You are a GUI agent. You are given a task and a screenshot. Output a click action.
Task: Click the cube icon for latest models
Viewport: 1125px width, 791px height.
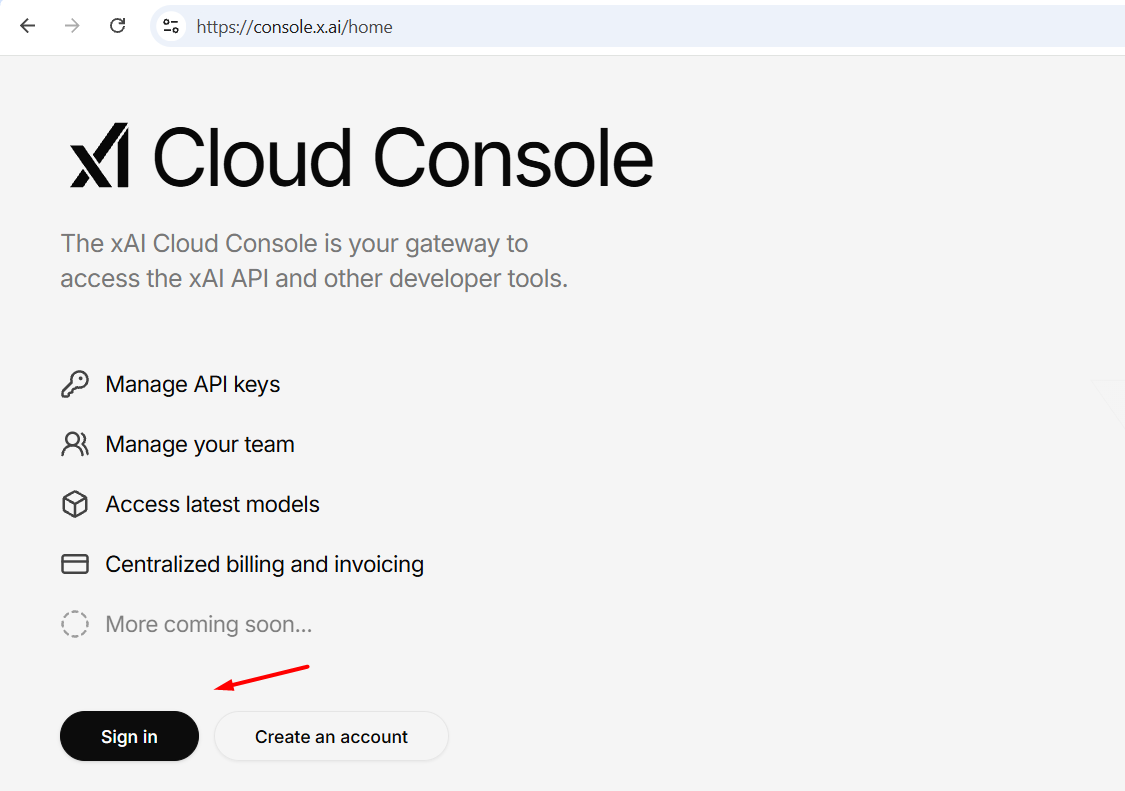pos(75,505)
